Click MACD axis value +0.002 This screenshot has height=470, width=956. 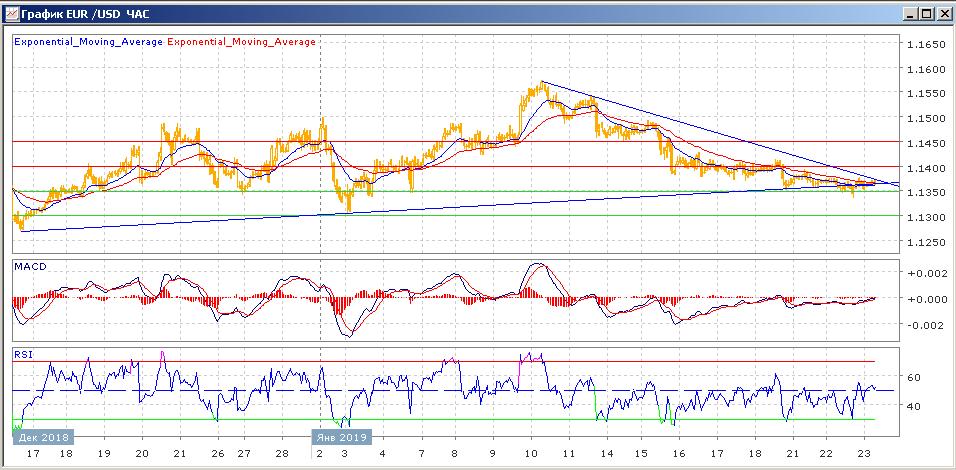click(927, 274)
